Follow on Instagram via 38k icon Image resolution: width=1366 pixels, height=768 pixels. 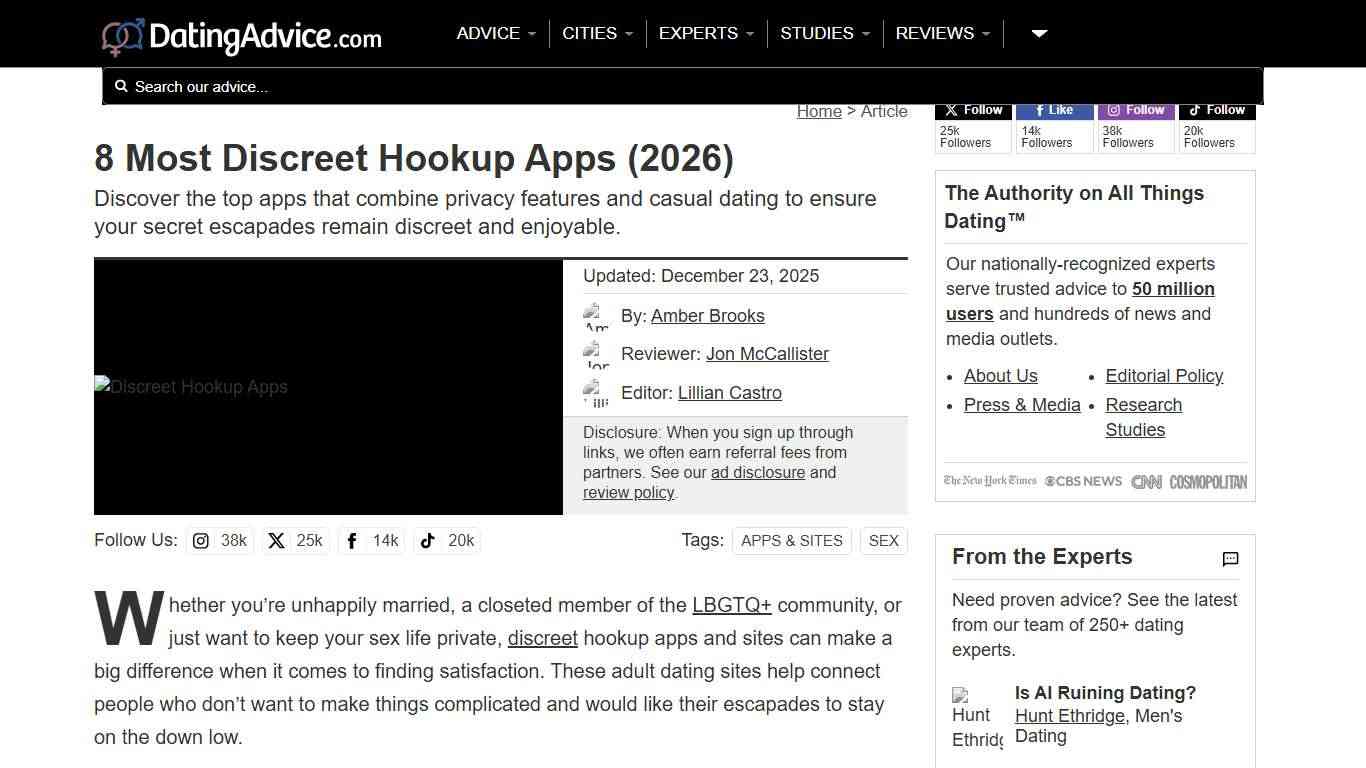tap(200, 540)
